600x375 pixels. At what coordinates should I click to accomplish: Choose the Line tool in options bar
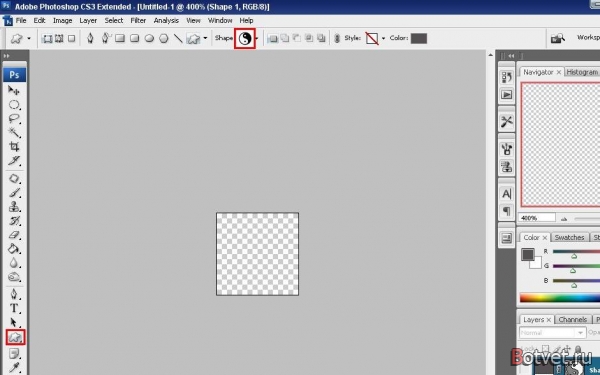pos(178,38)
